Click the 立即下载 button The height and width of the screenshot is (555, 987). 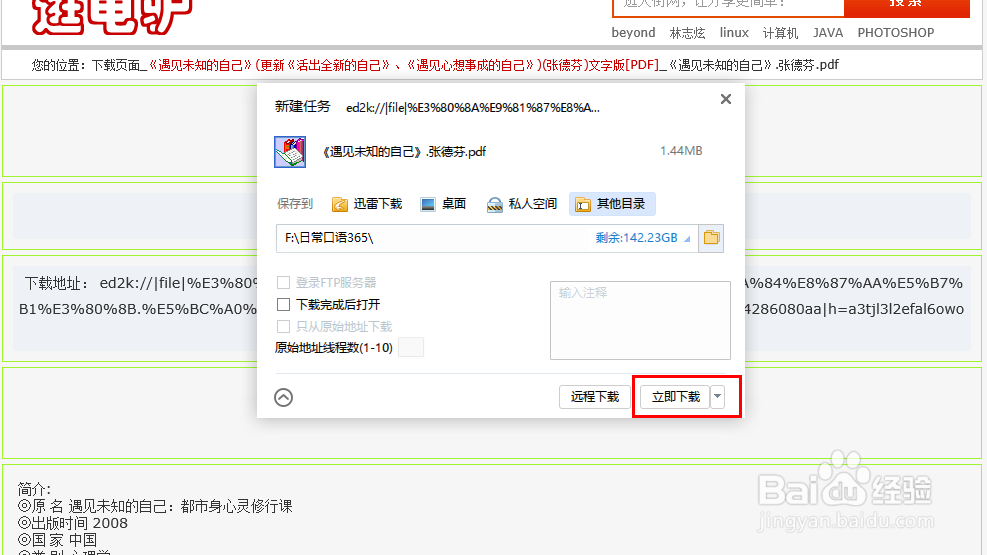[x=675, y=397]
